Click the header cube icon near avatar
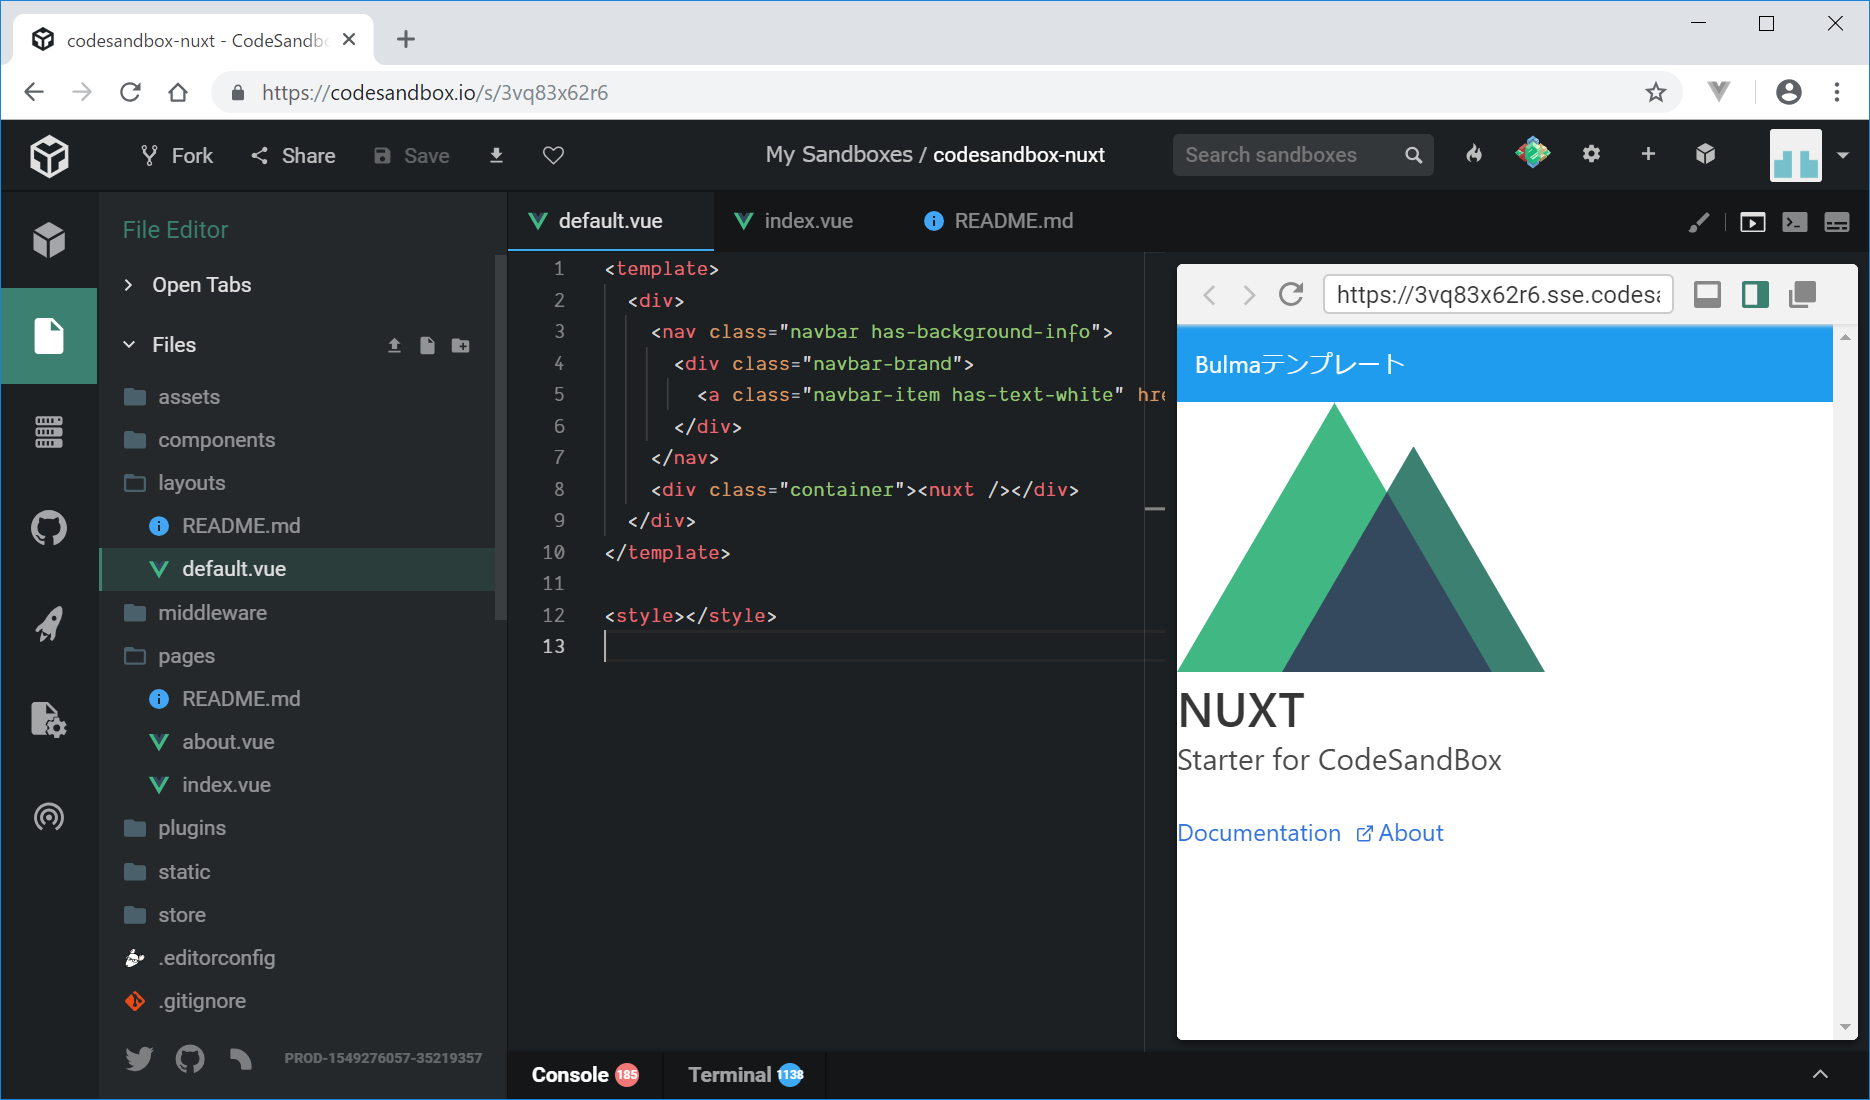 1706,154
